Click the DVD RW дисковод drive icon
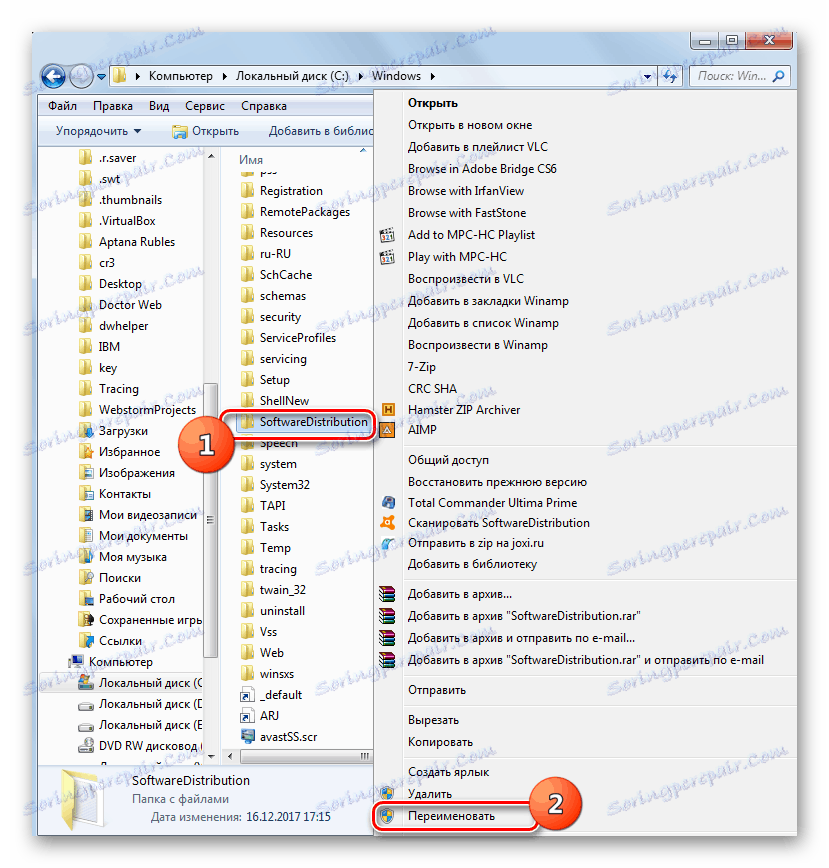The height and width of the screenshot is (868, 829). click(86, 746)
